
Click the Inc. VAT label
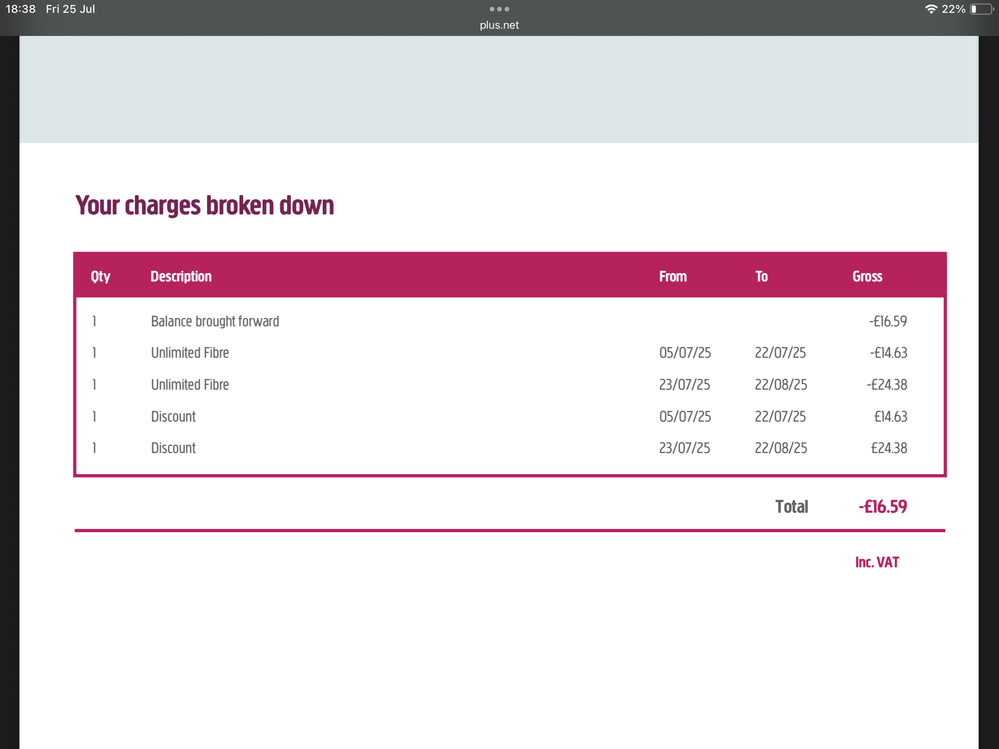coord(877,562)
